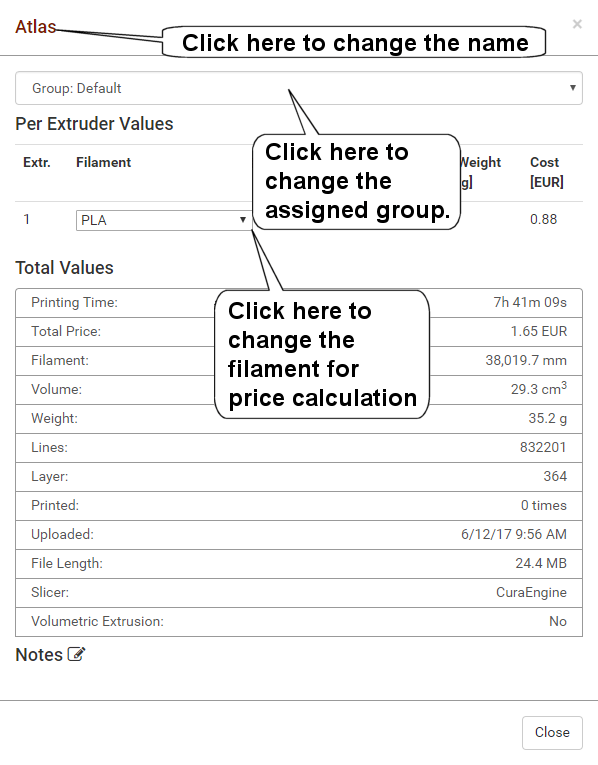Select the Lines 832201 row
The height and width of the screenshot is (765, 598).
point(299,448)
